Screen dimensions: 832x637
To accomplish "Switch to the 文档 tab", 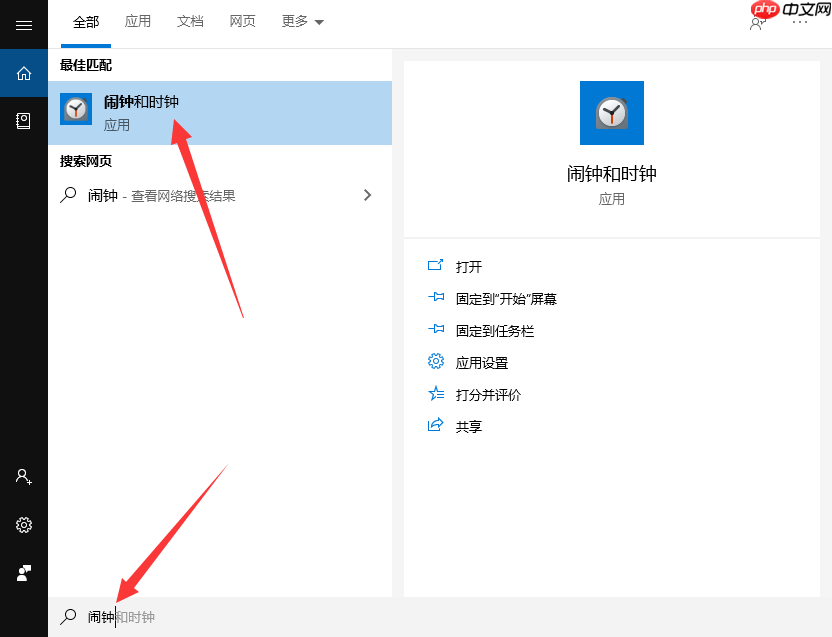I will point(190,21).
